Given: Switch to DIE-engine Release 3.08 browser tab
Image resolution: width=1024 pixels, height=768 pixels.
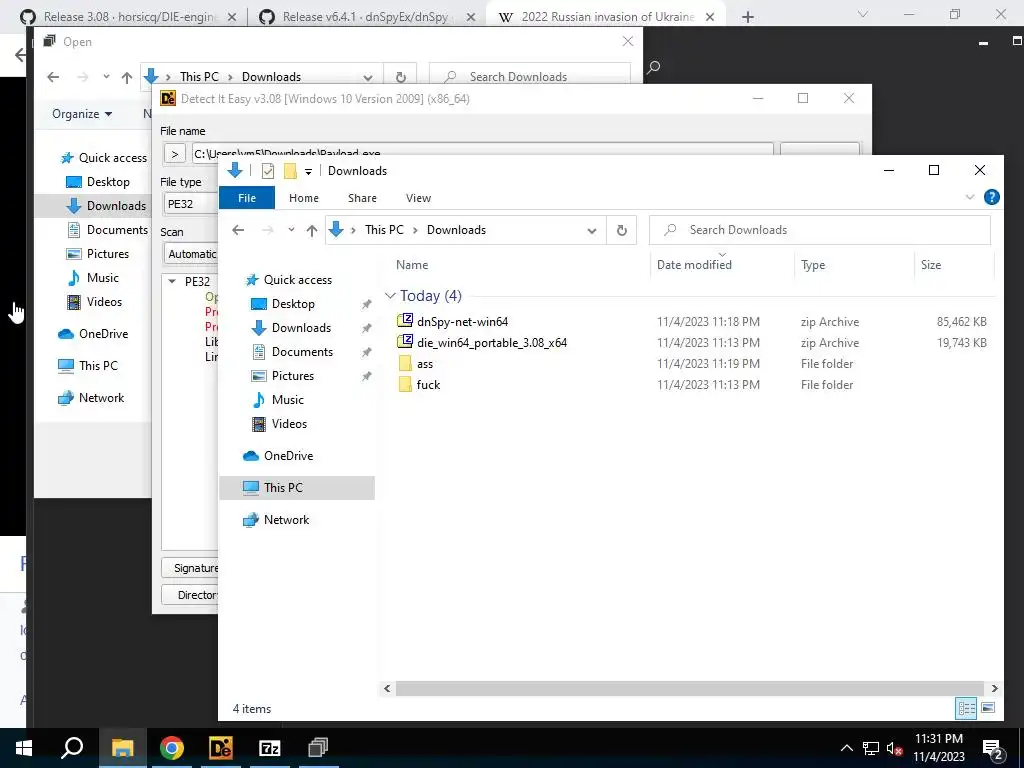Looking at the screenshot, I should pos(129,17).
